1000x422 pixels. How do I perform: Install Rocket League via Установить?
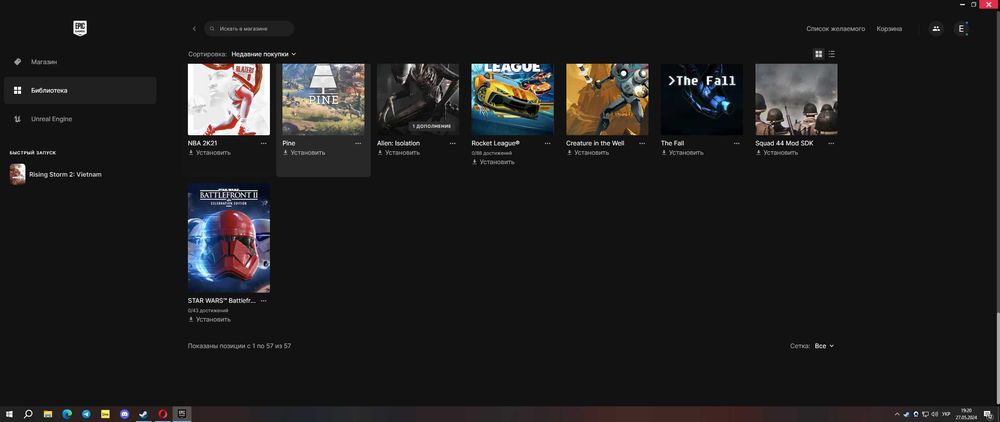click(x=493, y=163)
